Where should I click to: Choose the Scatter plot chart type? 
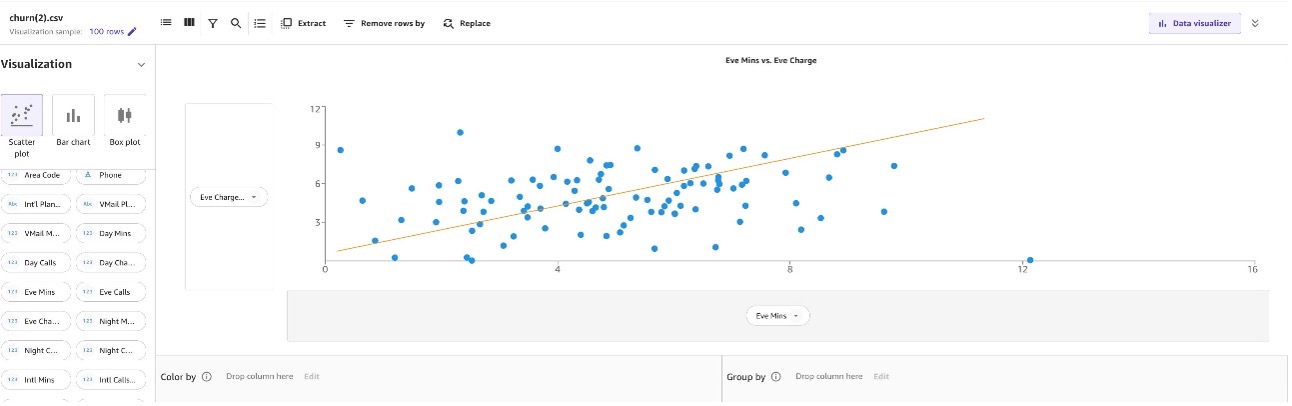tap(22, 128)
